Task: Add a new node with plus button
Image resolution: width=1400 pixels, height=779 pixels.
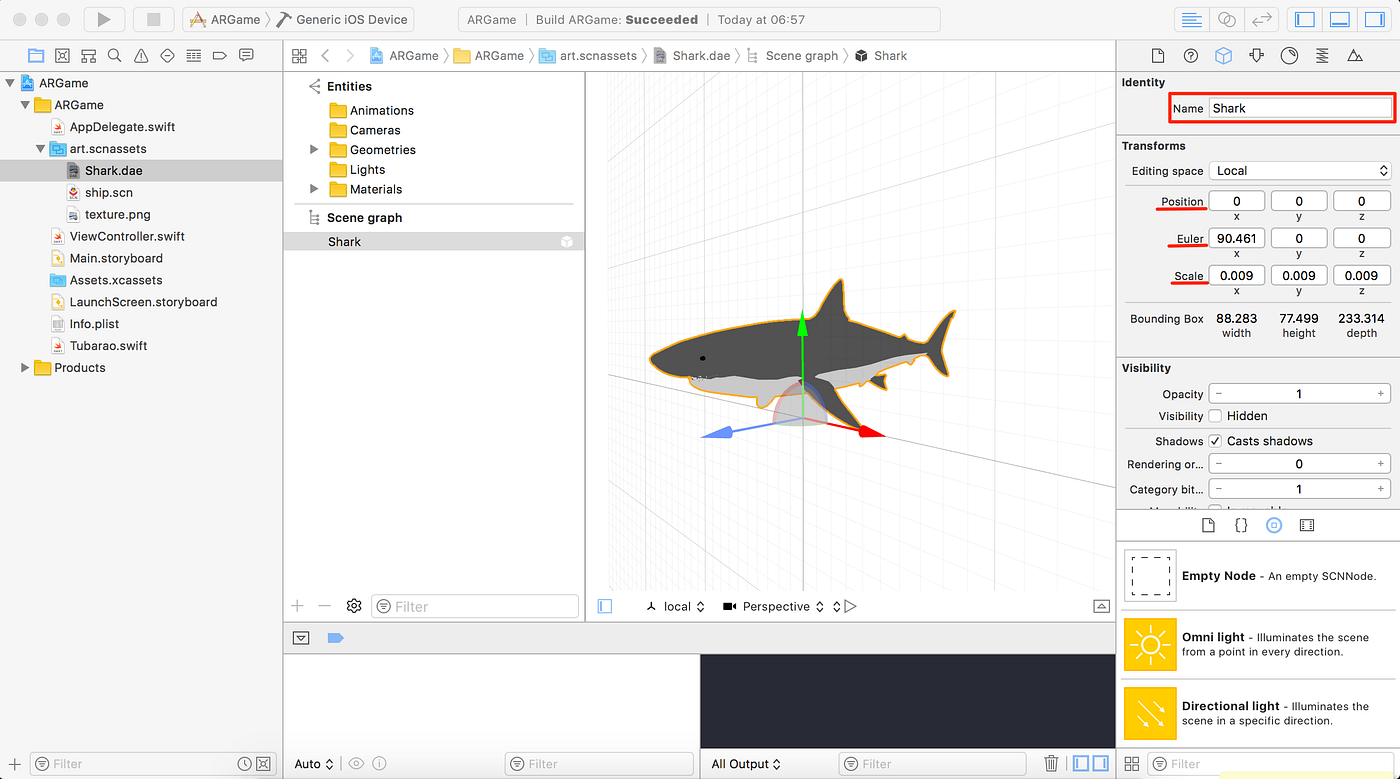Action: [x=297, y=606]
